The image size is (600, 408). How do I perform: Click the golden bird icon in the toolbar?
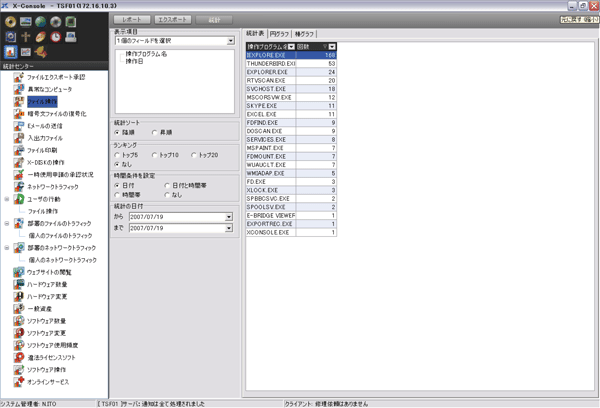41,52
